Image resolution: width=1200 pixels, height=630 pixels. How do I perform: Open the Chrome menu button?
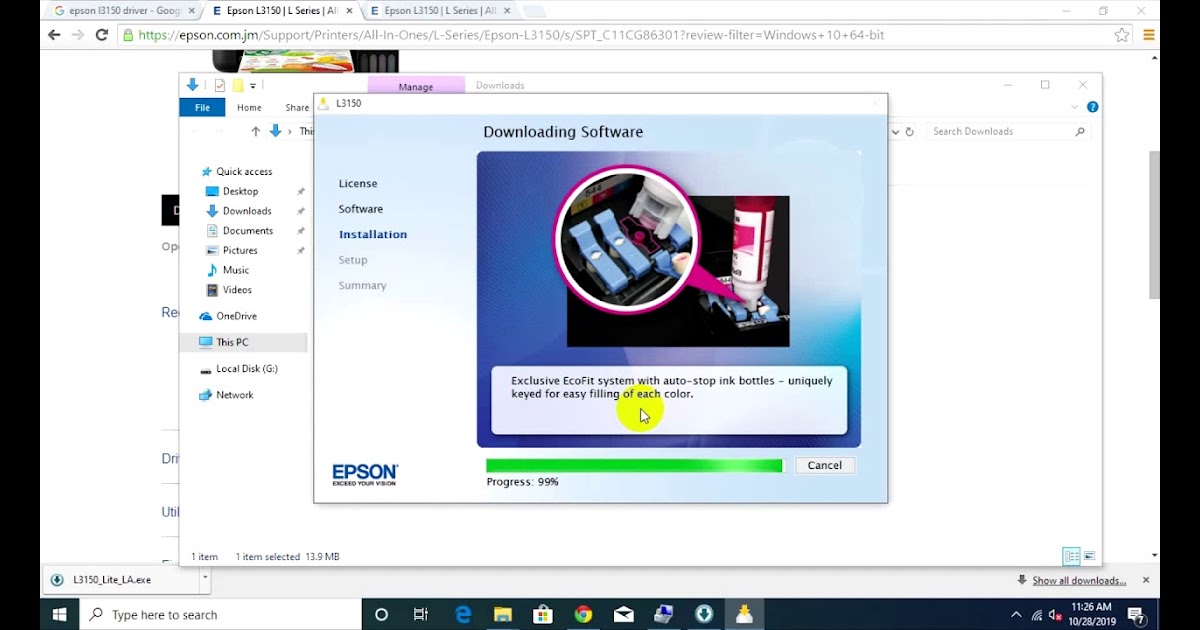tap(1149, 35)
